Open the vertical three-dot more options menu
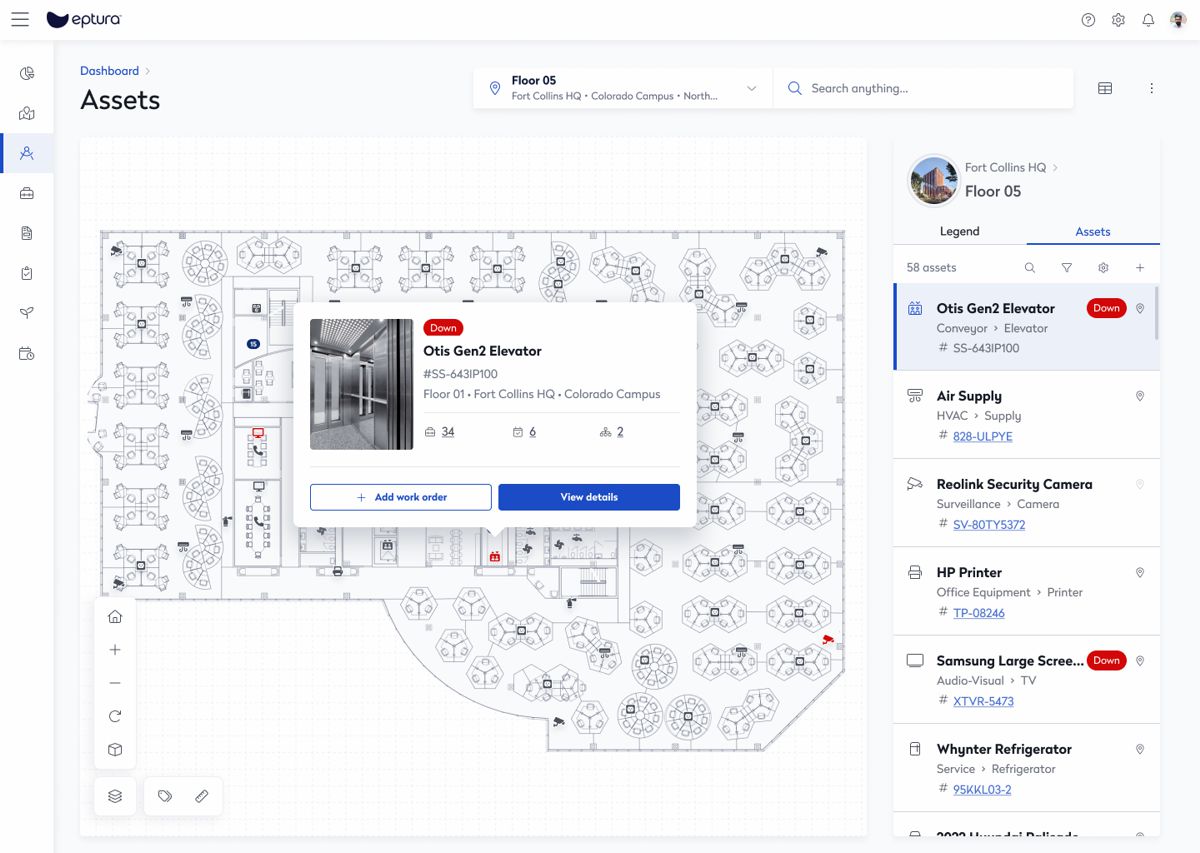The height and width of the screenshot is (853, 1200). pos(1151,88)
